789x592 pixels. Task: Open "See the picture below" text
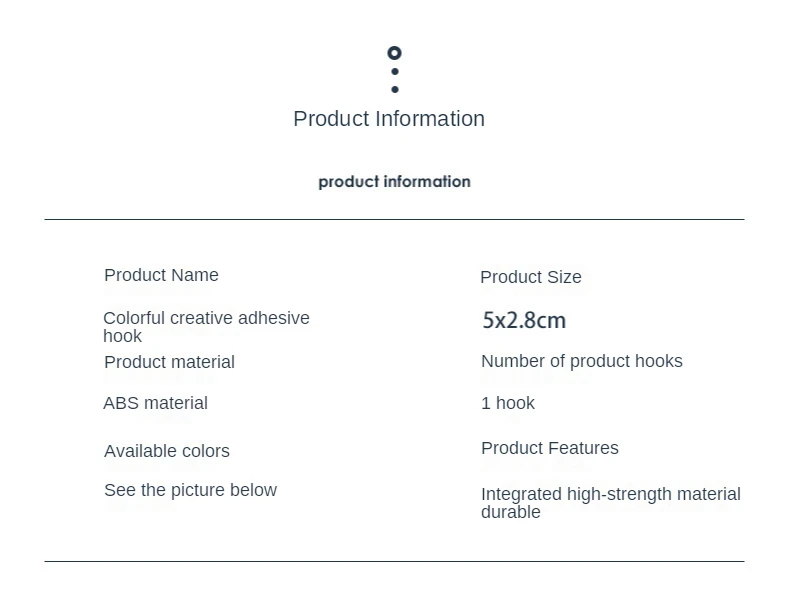(190, 490)
